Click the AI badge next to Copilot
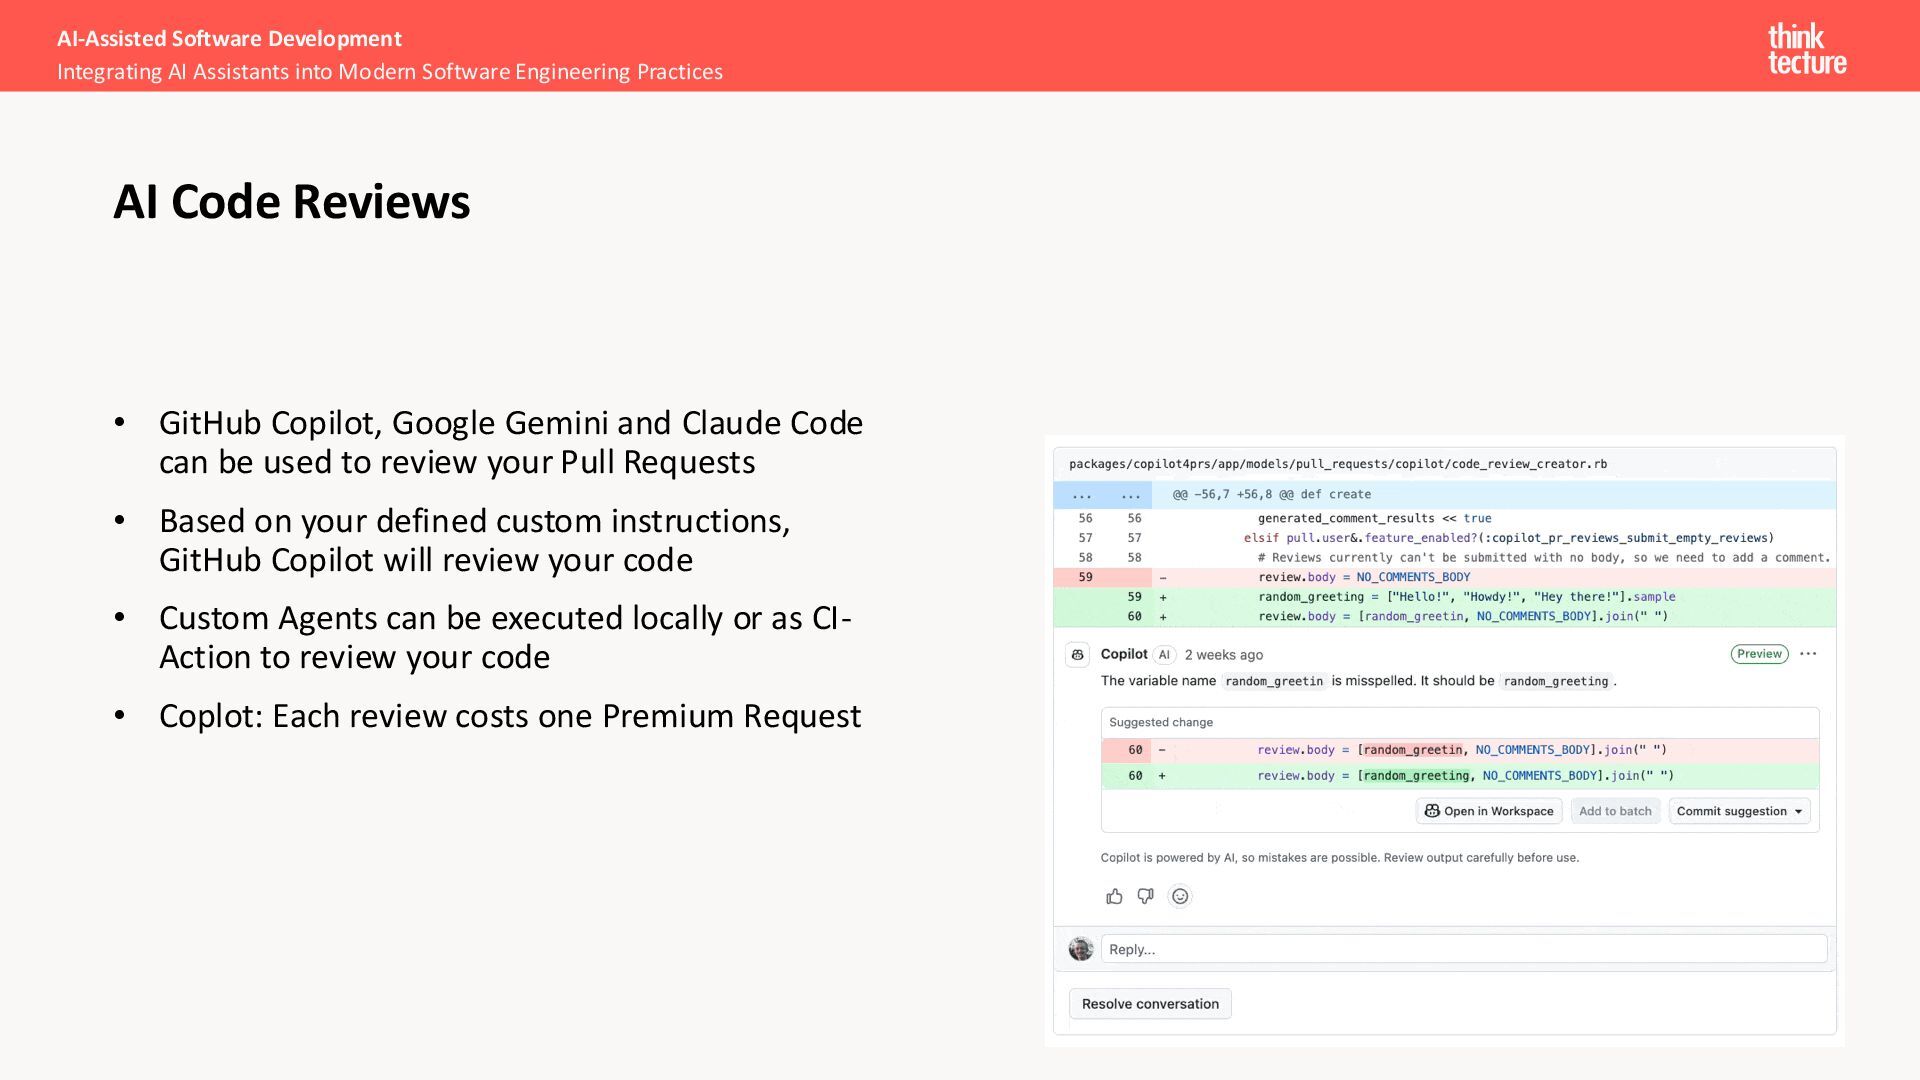The width and height of the screenshot is (1920, 1080). coord(1164,655)
